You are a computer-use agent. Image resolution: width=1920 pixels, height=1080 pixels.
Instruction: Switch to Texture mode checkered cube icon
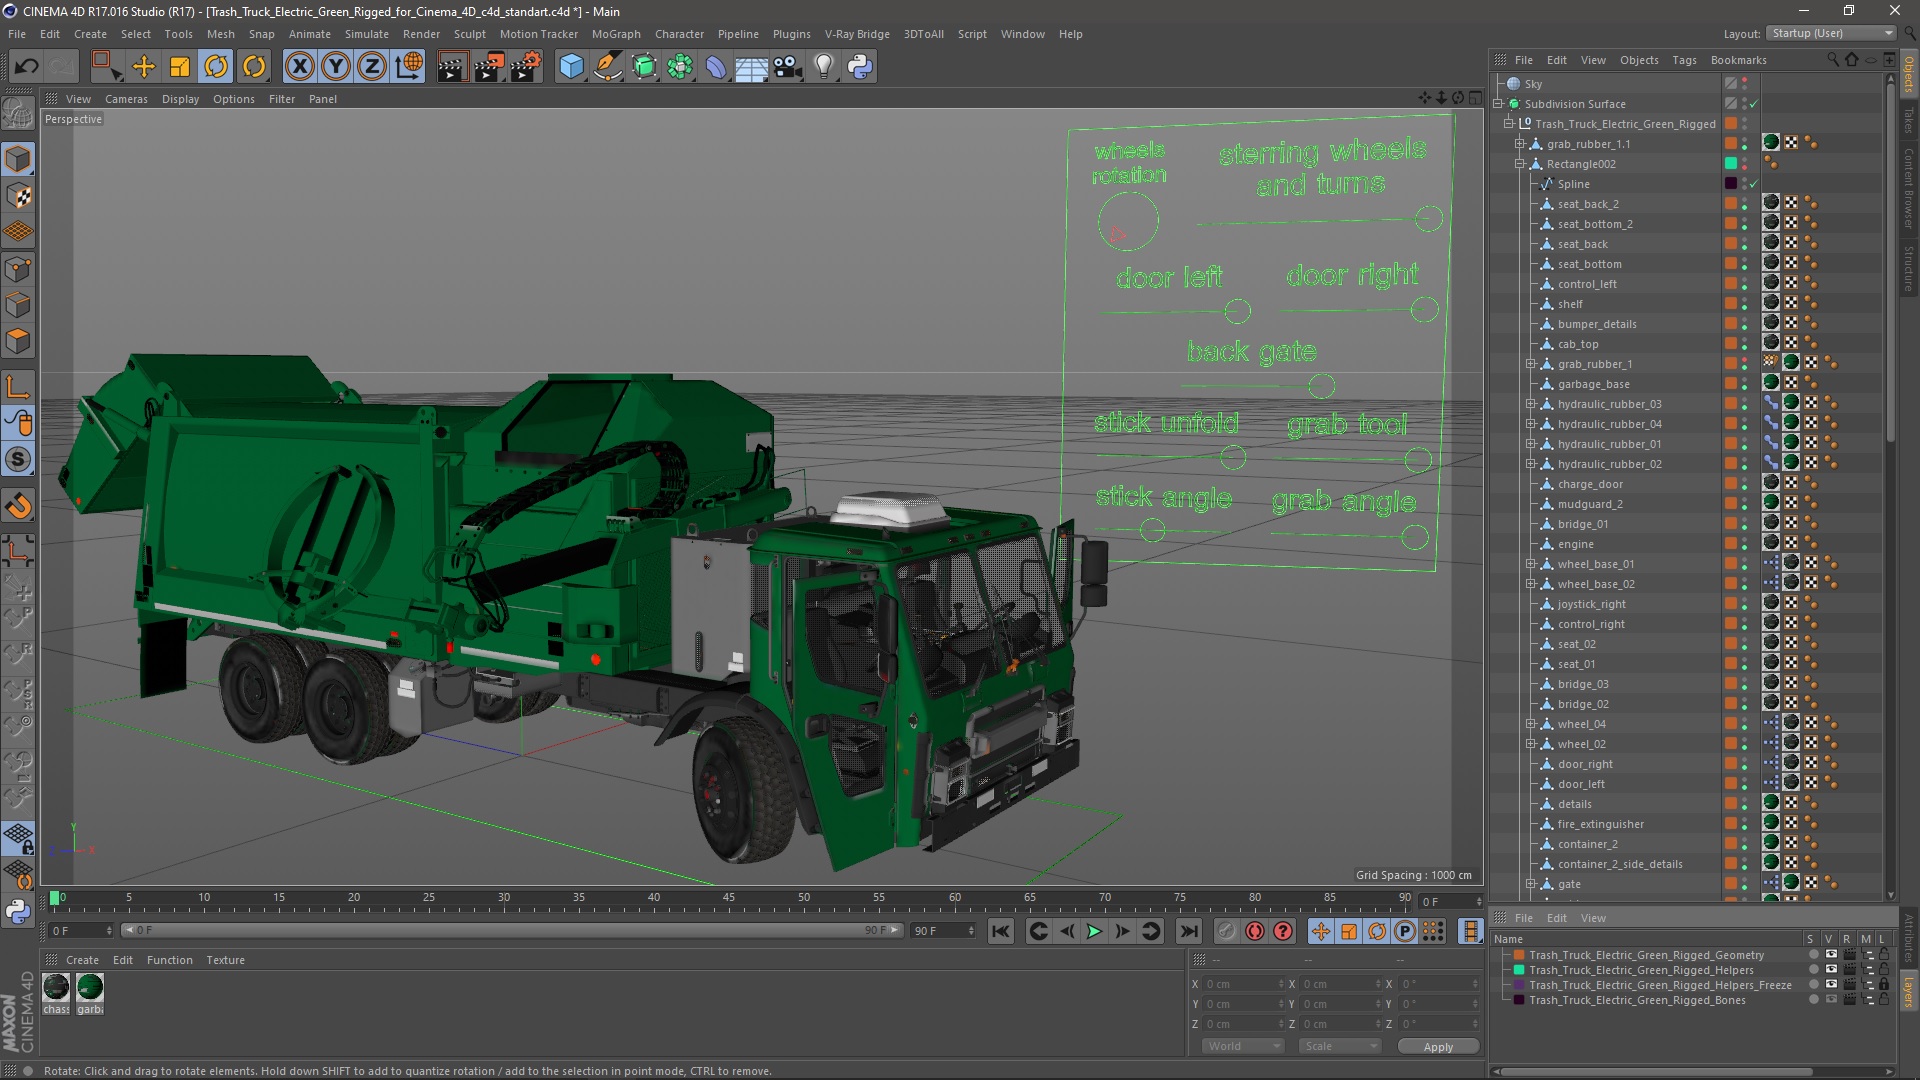18,196
